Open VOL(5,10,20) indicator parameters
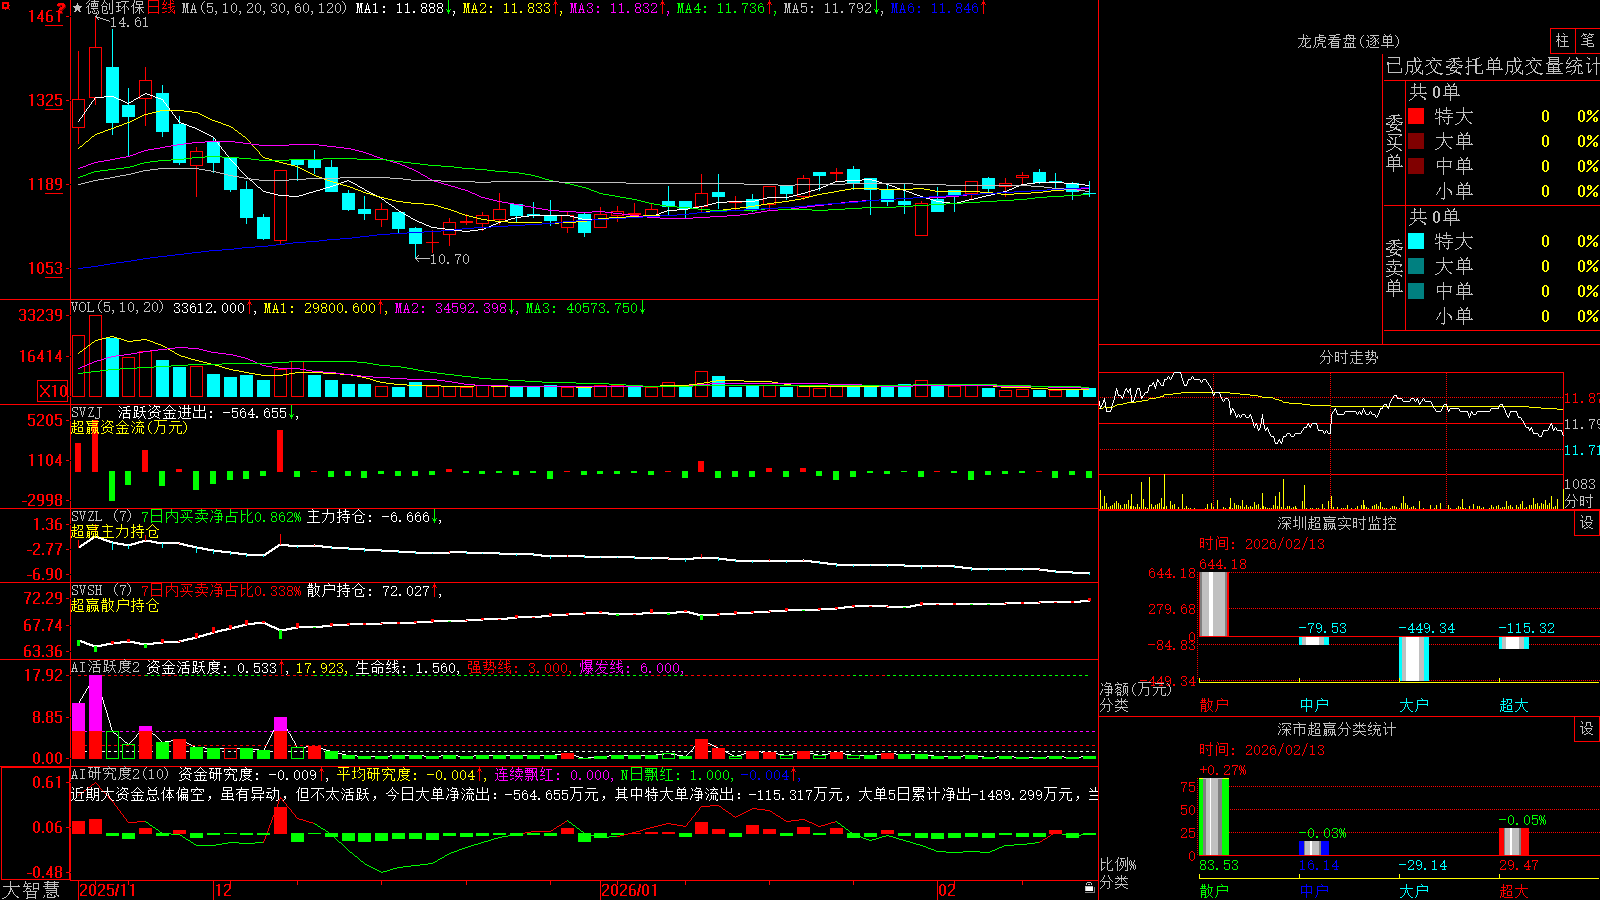1600x900 pixels. (117, 308)
